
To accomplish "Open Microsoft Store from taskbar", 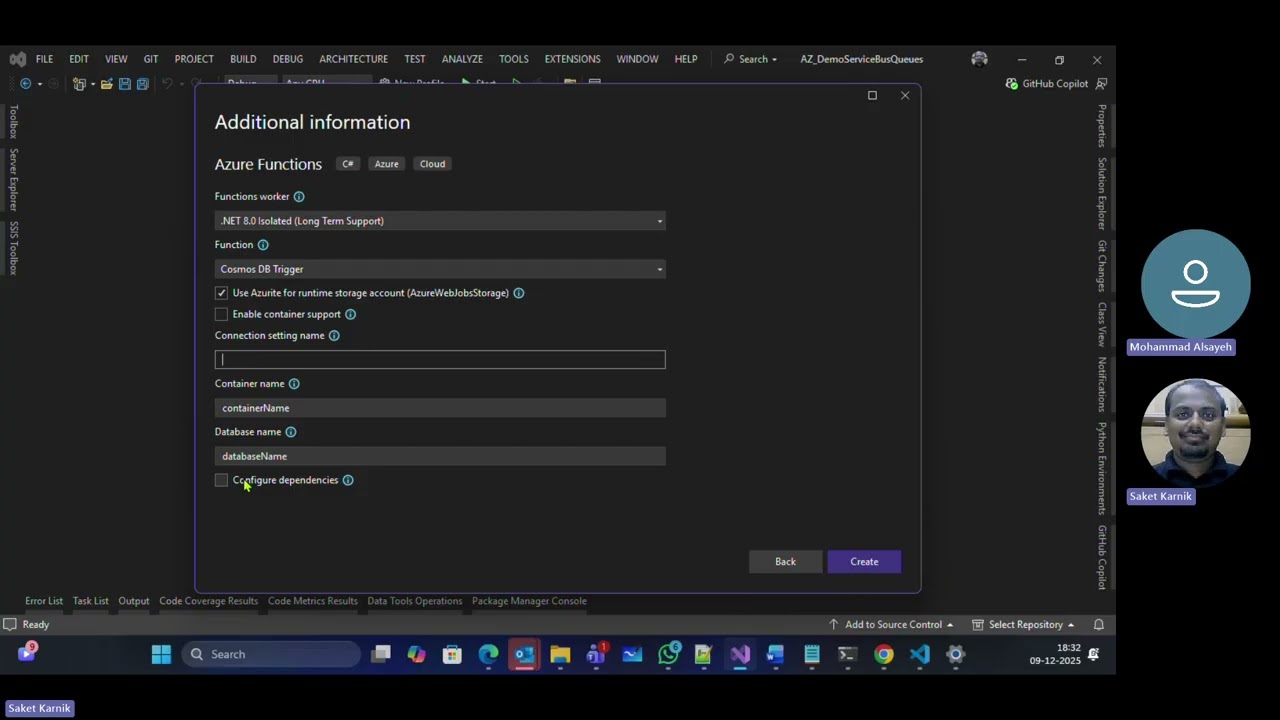I will pyautogui.click(x=452, y=655).
